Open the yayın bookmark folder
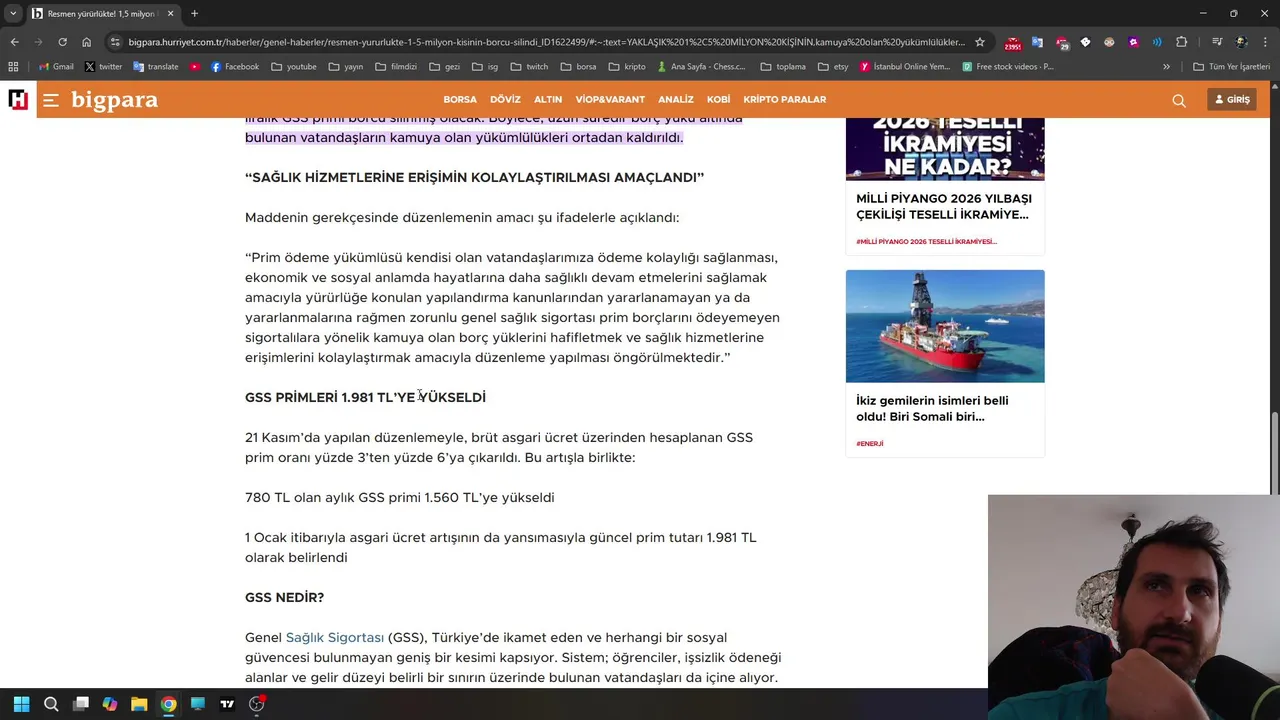The image size is (1280, 720). (344, 66)
